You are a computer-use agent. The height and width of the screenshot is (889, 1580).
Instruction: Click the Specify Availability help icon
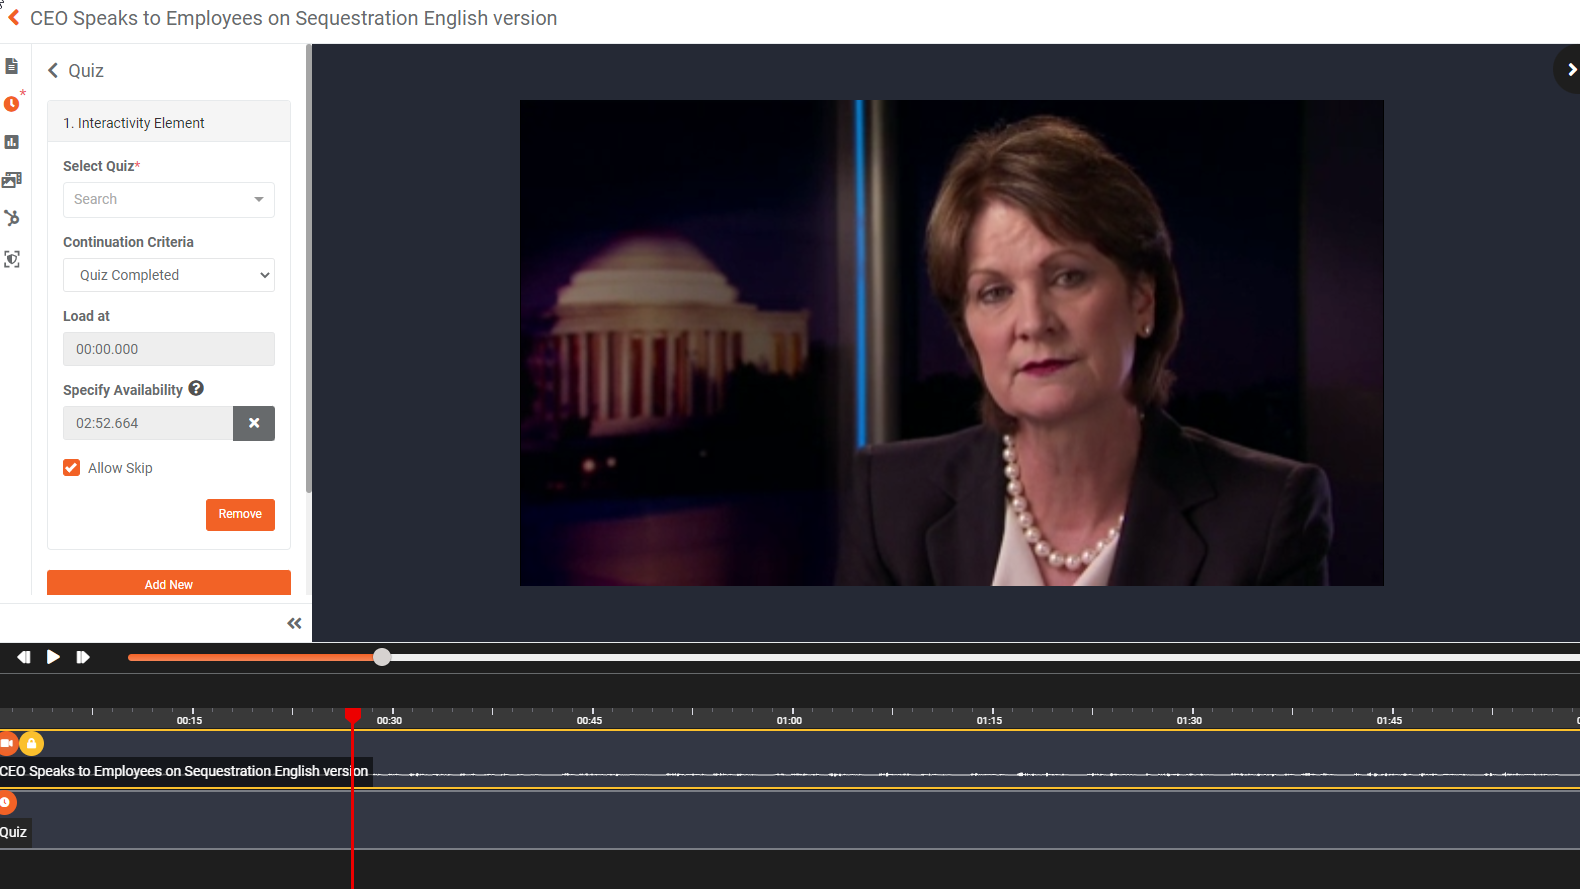tap(196, 388)
